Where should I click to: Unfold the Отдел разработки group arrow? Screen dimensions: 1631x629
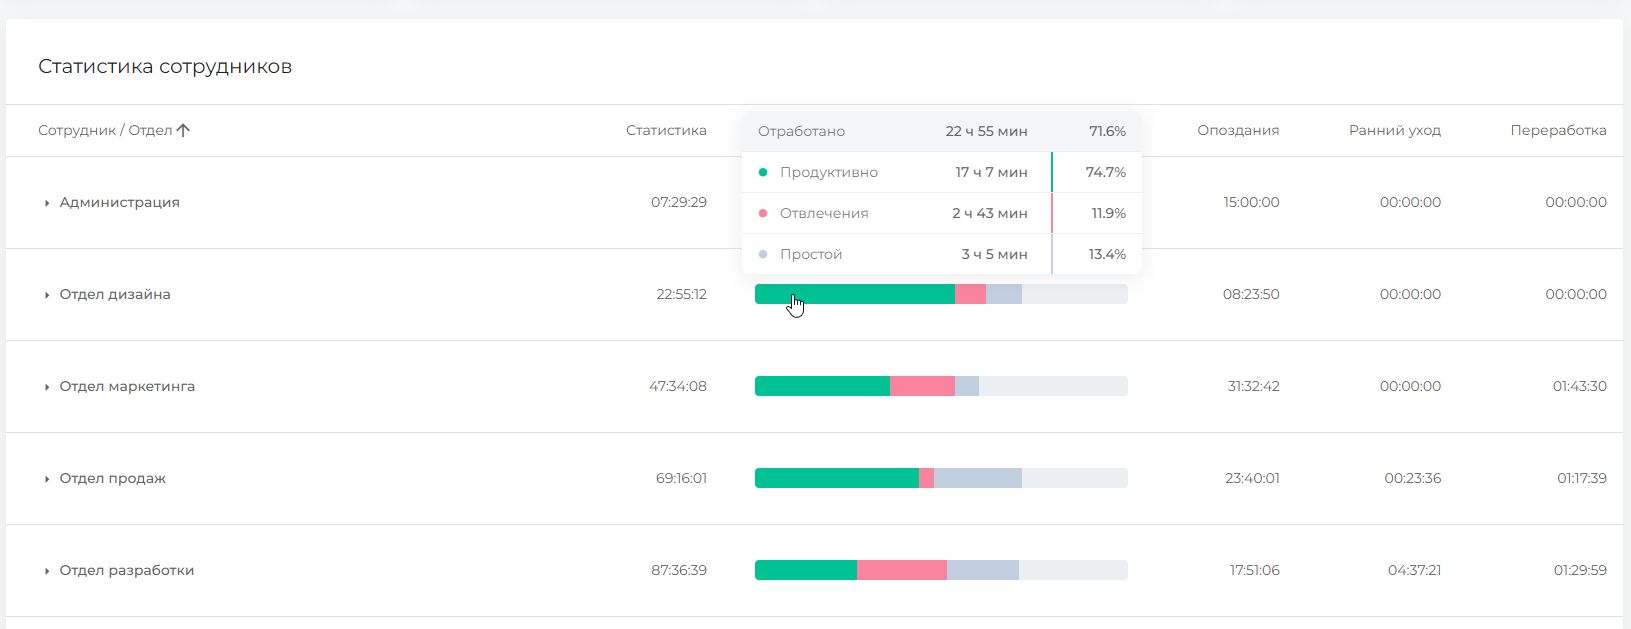click(47, 571)
